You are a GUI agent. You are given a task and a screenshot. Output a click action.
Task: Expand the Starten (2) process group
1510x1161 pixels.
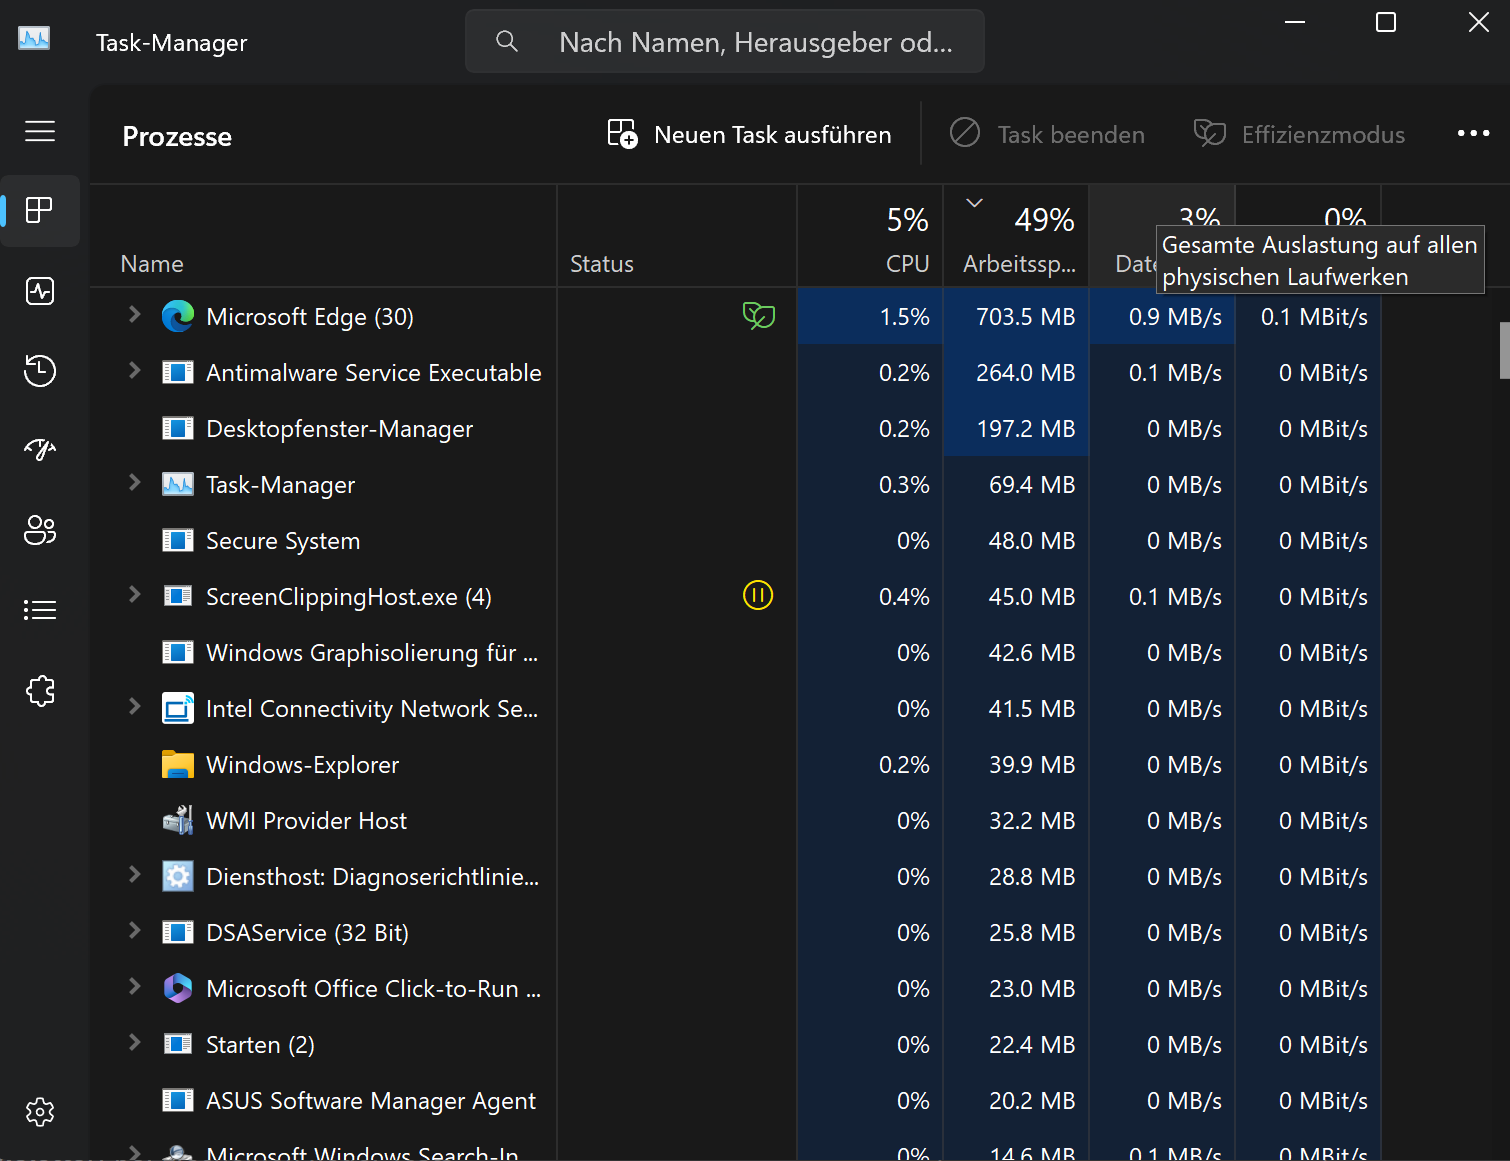coord(134,1043)
